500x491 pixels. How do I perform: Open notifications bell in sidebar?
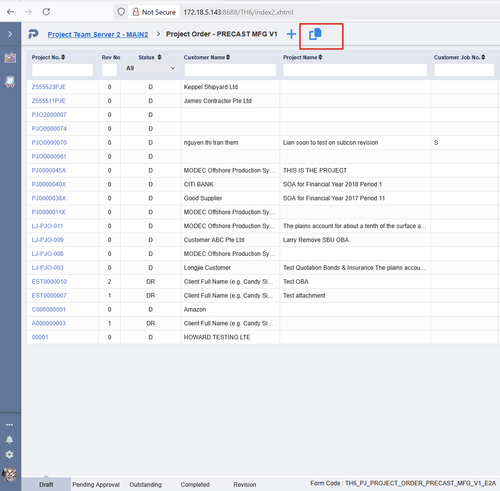[10, 440]
